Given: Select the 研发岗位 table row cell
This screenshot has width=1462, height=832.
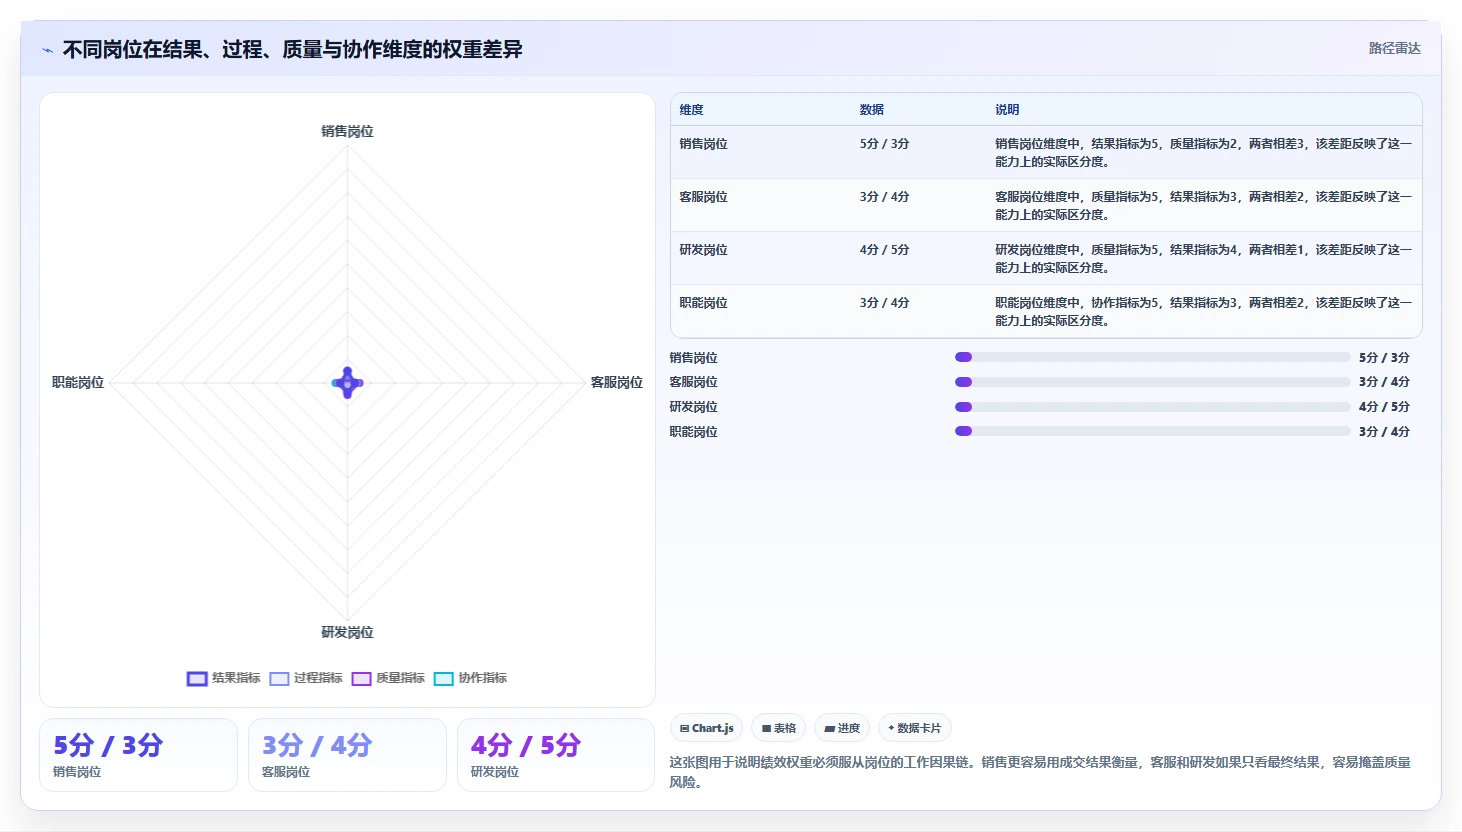Looking at the screenshot, I should [x=704, y=250].
